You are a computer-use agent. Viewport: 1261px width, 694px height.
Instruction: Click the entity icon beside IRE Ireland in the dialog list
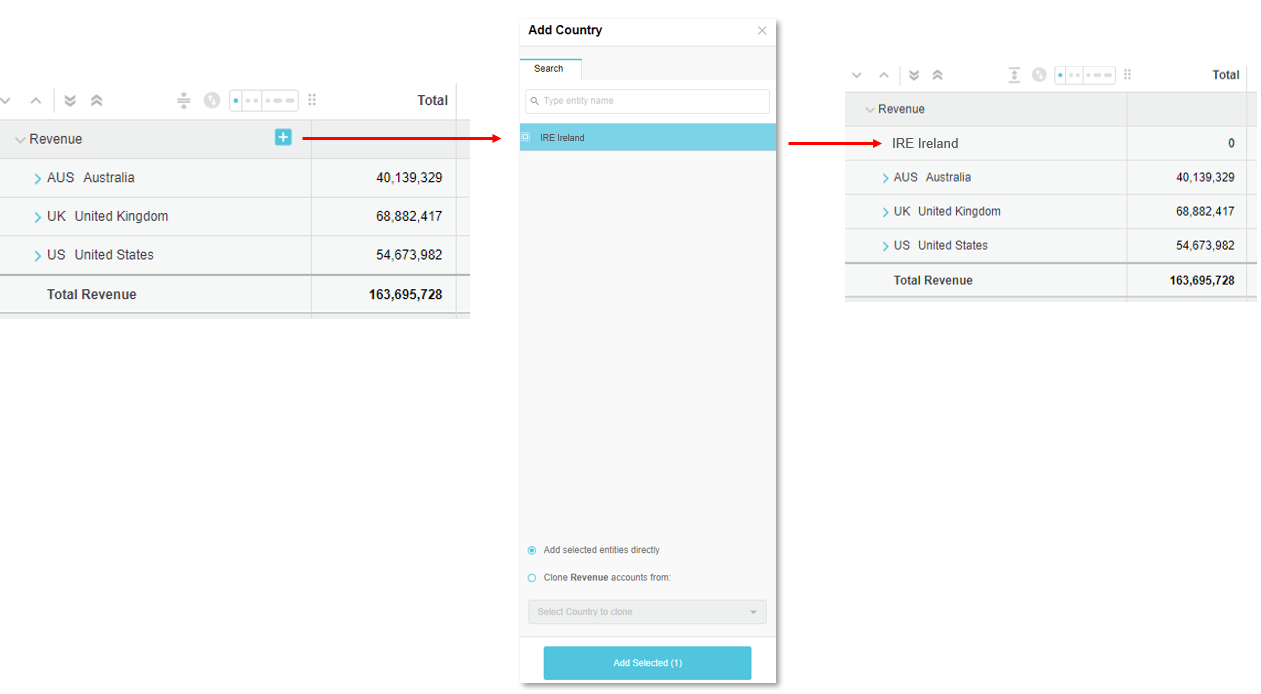click(526, 137)
